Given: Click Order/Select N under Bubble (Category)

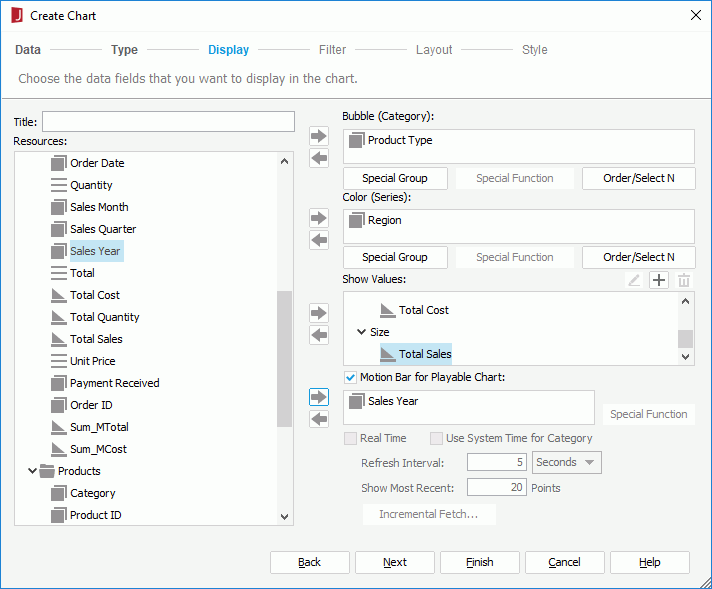Looking at the screenshot, I should 638,178.
